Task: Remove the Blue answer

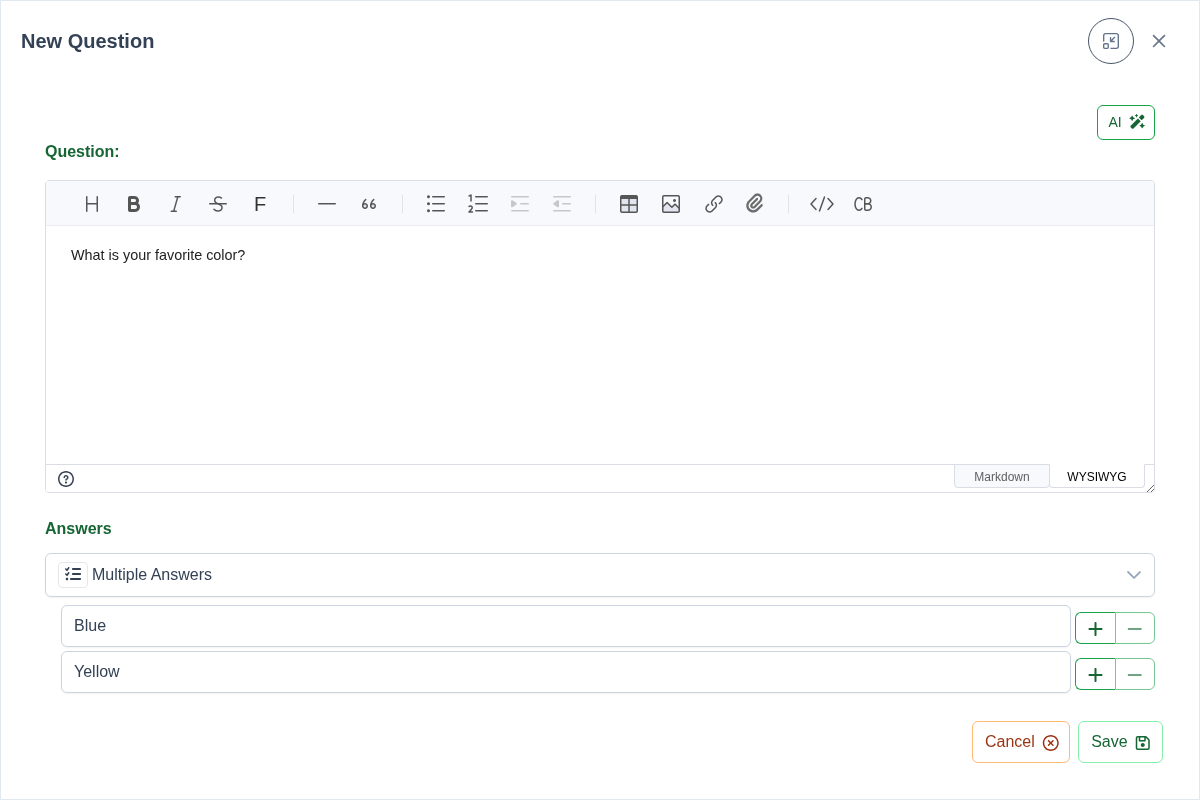Action: point(1135,628)
